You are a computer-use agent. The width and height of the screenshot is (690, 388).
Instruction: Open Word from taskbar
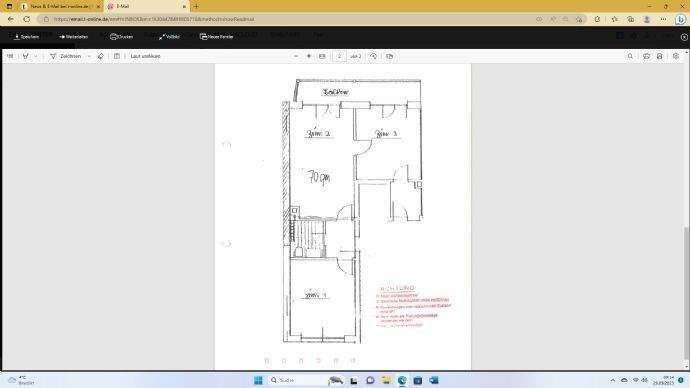pyautogui.click(x=434, y=380)
